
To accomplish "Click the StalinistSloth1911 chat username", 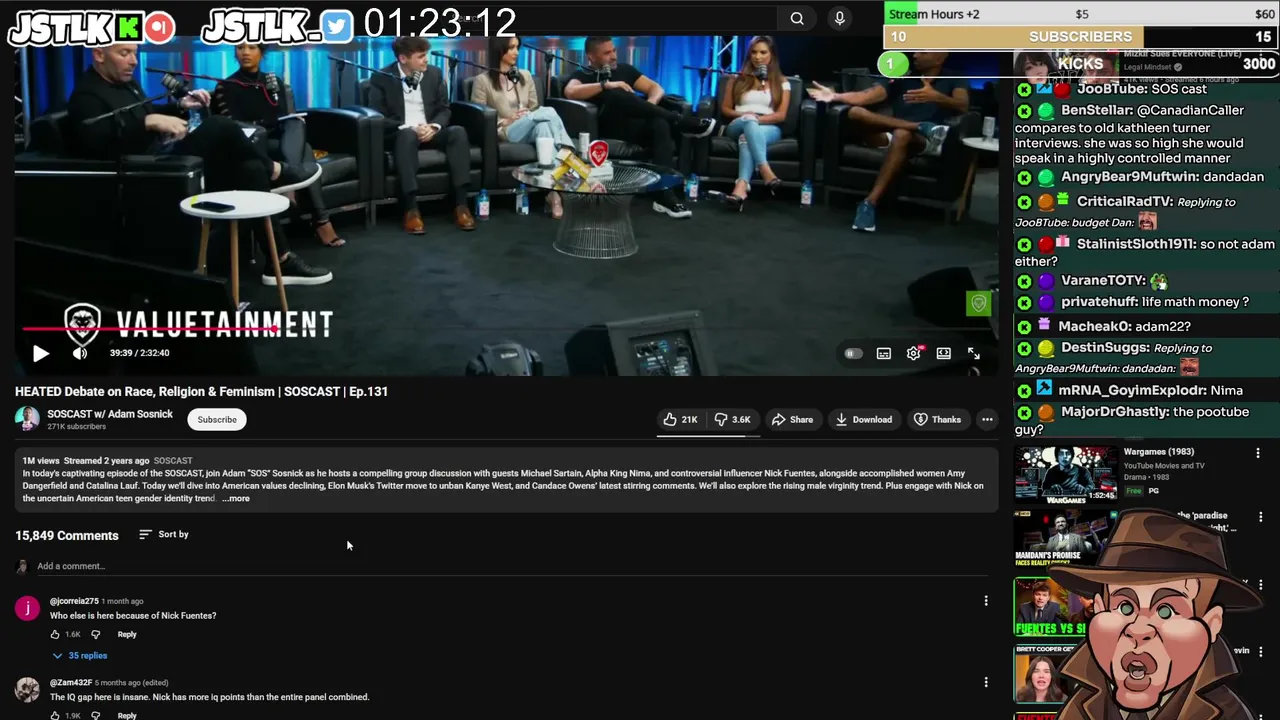I will tap(1136, 244).
